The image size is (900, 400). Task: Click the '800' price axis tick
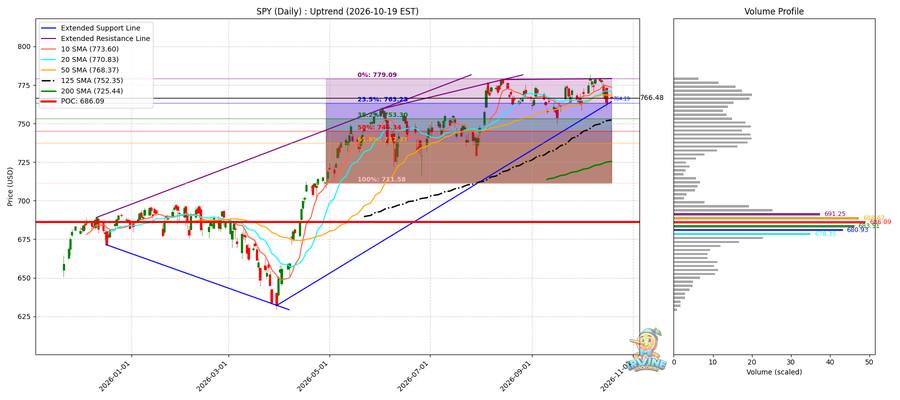click(26, 46)
